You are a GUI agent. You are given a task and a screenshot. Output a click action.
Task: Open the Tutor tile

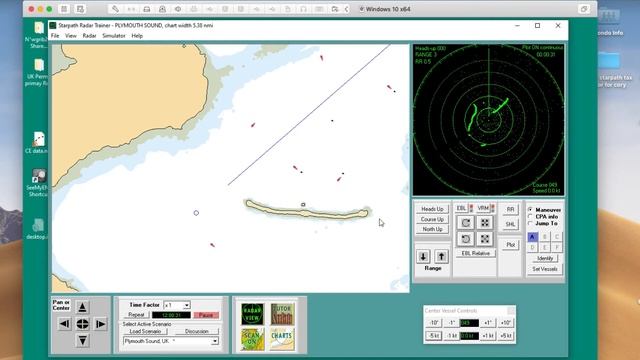pyautogui.click(x=282, y=314)
